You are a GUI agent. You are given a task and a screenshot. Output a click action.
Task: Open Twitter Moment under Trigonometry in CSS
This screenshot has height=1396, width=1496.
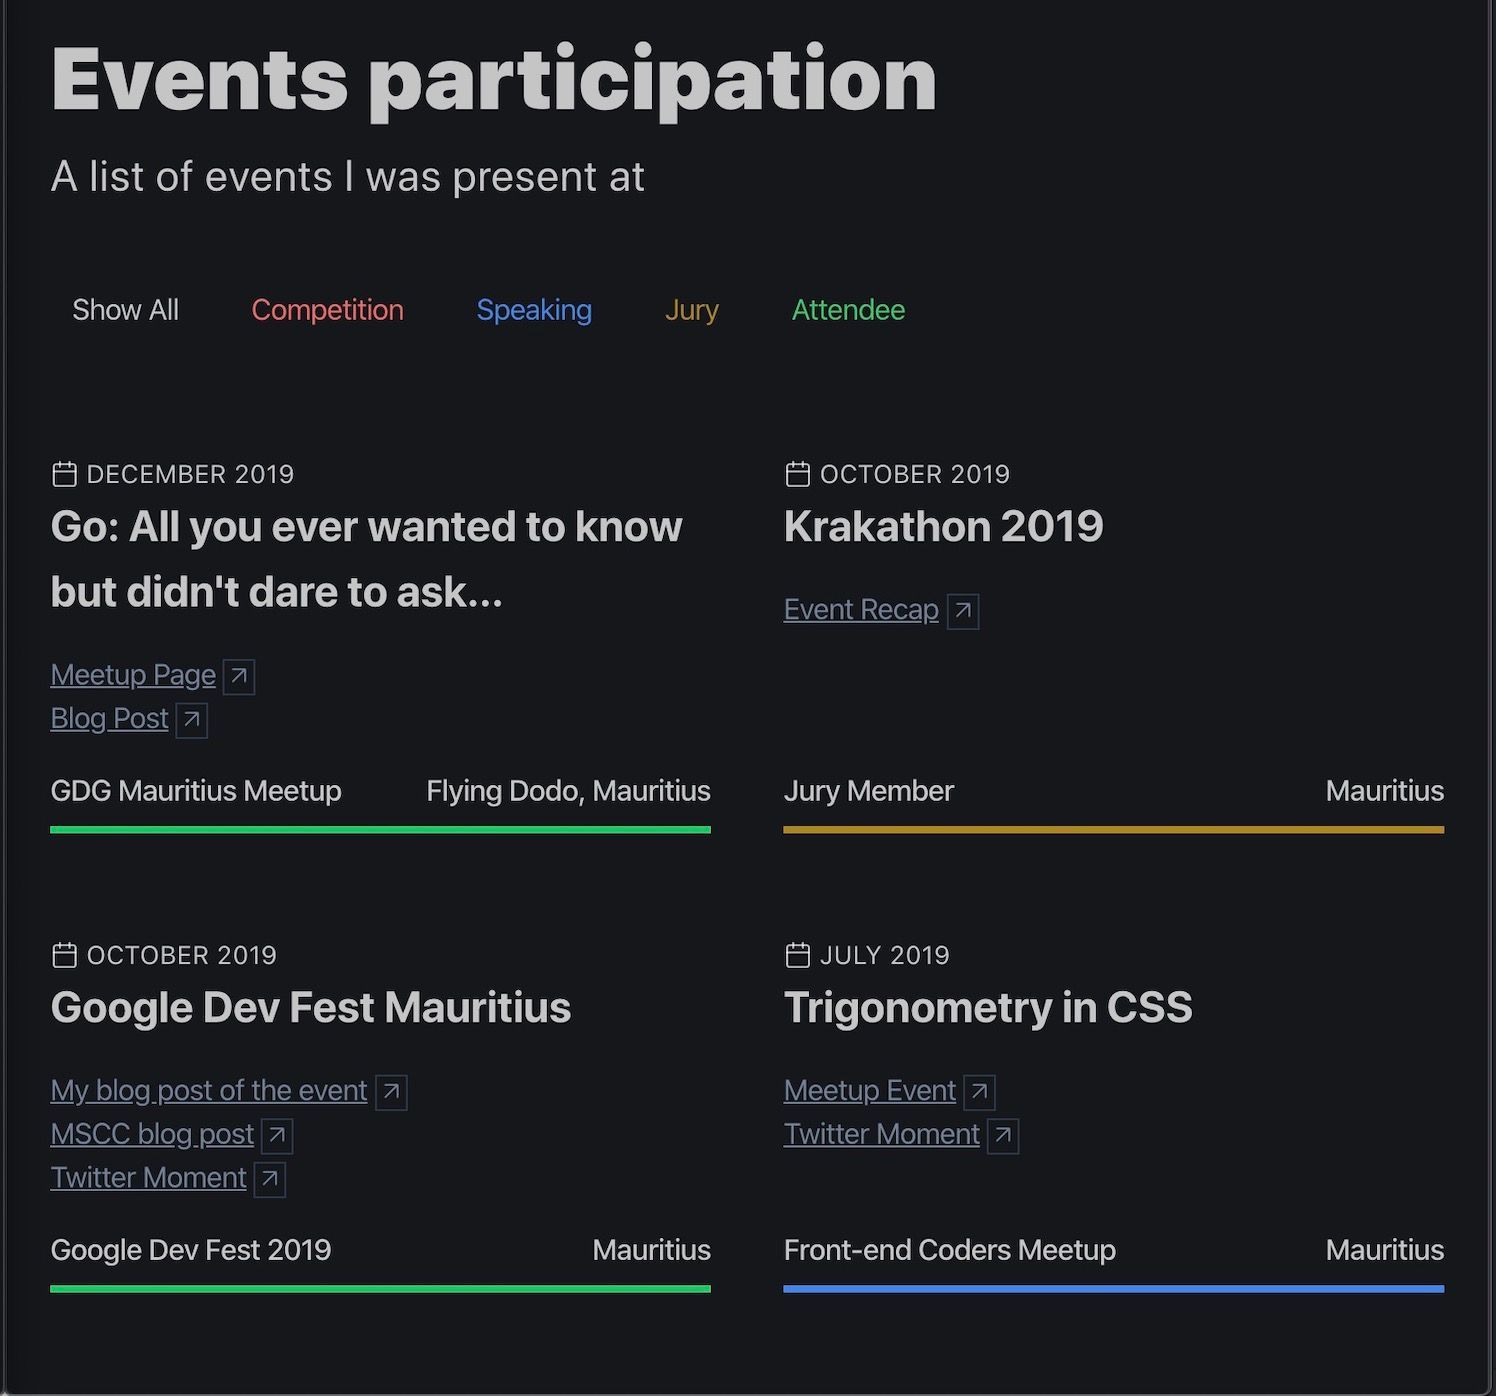click(x=881, y=1134)
